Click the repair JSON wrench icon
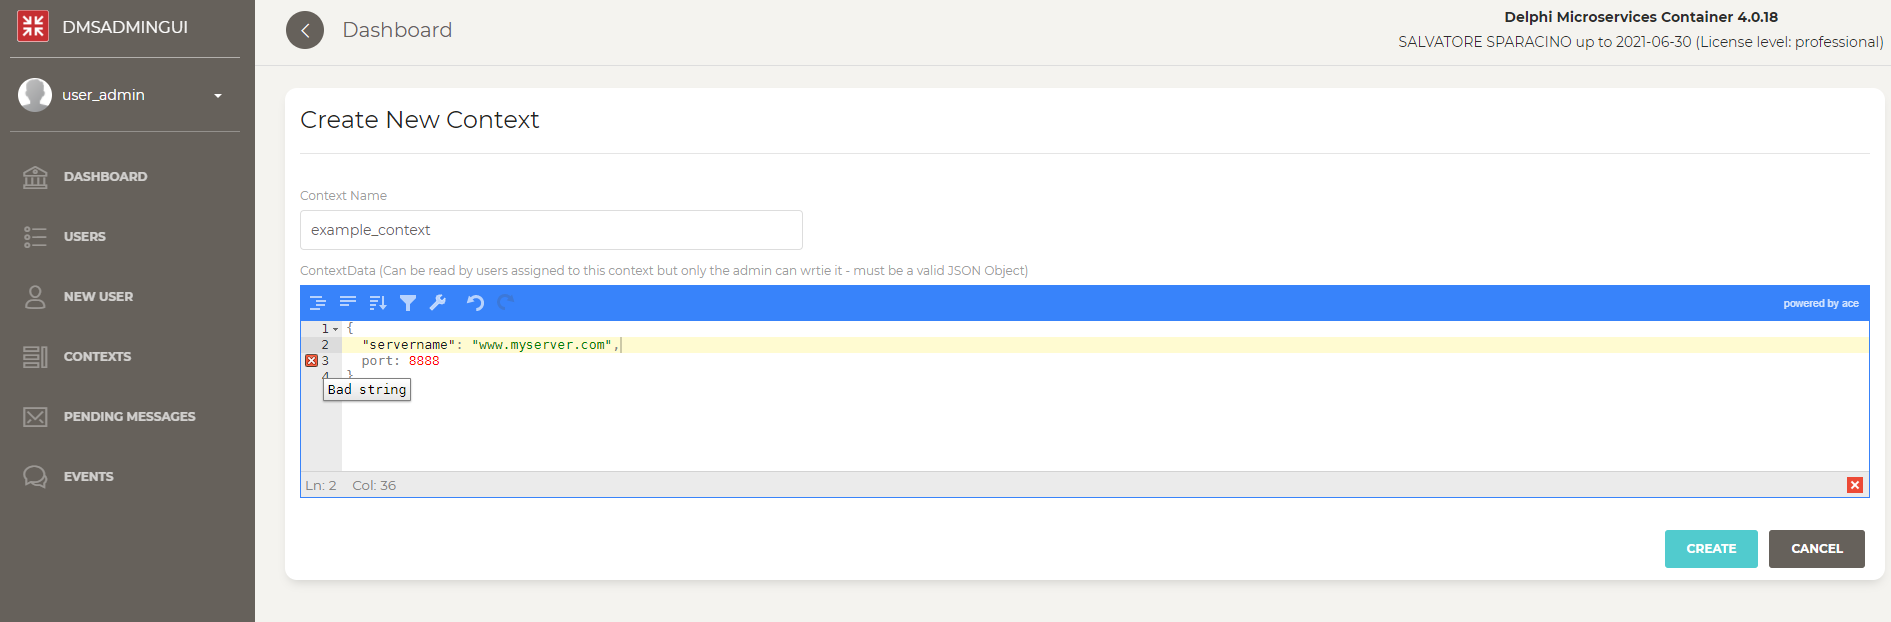 pyautogui.click(x=438, y=303)
